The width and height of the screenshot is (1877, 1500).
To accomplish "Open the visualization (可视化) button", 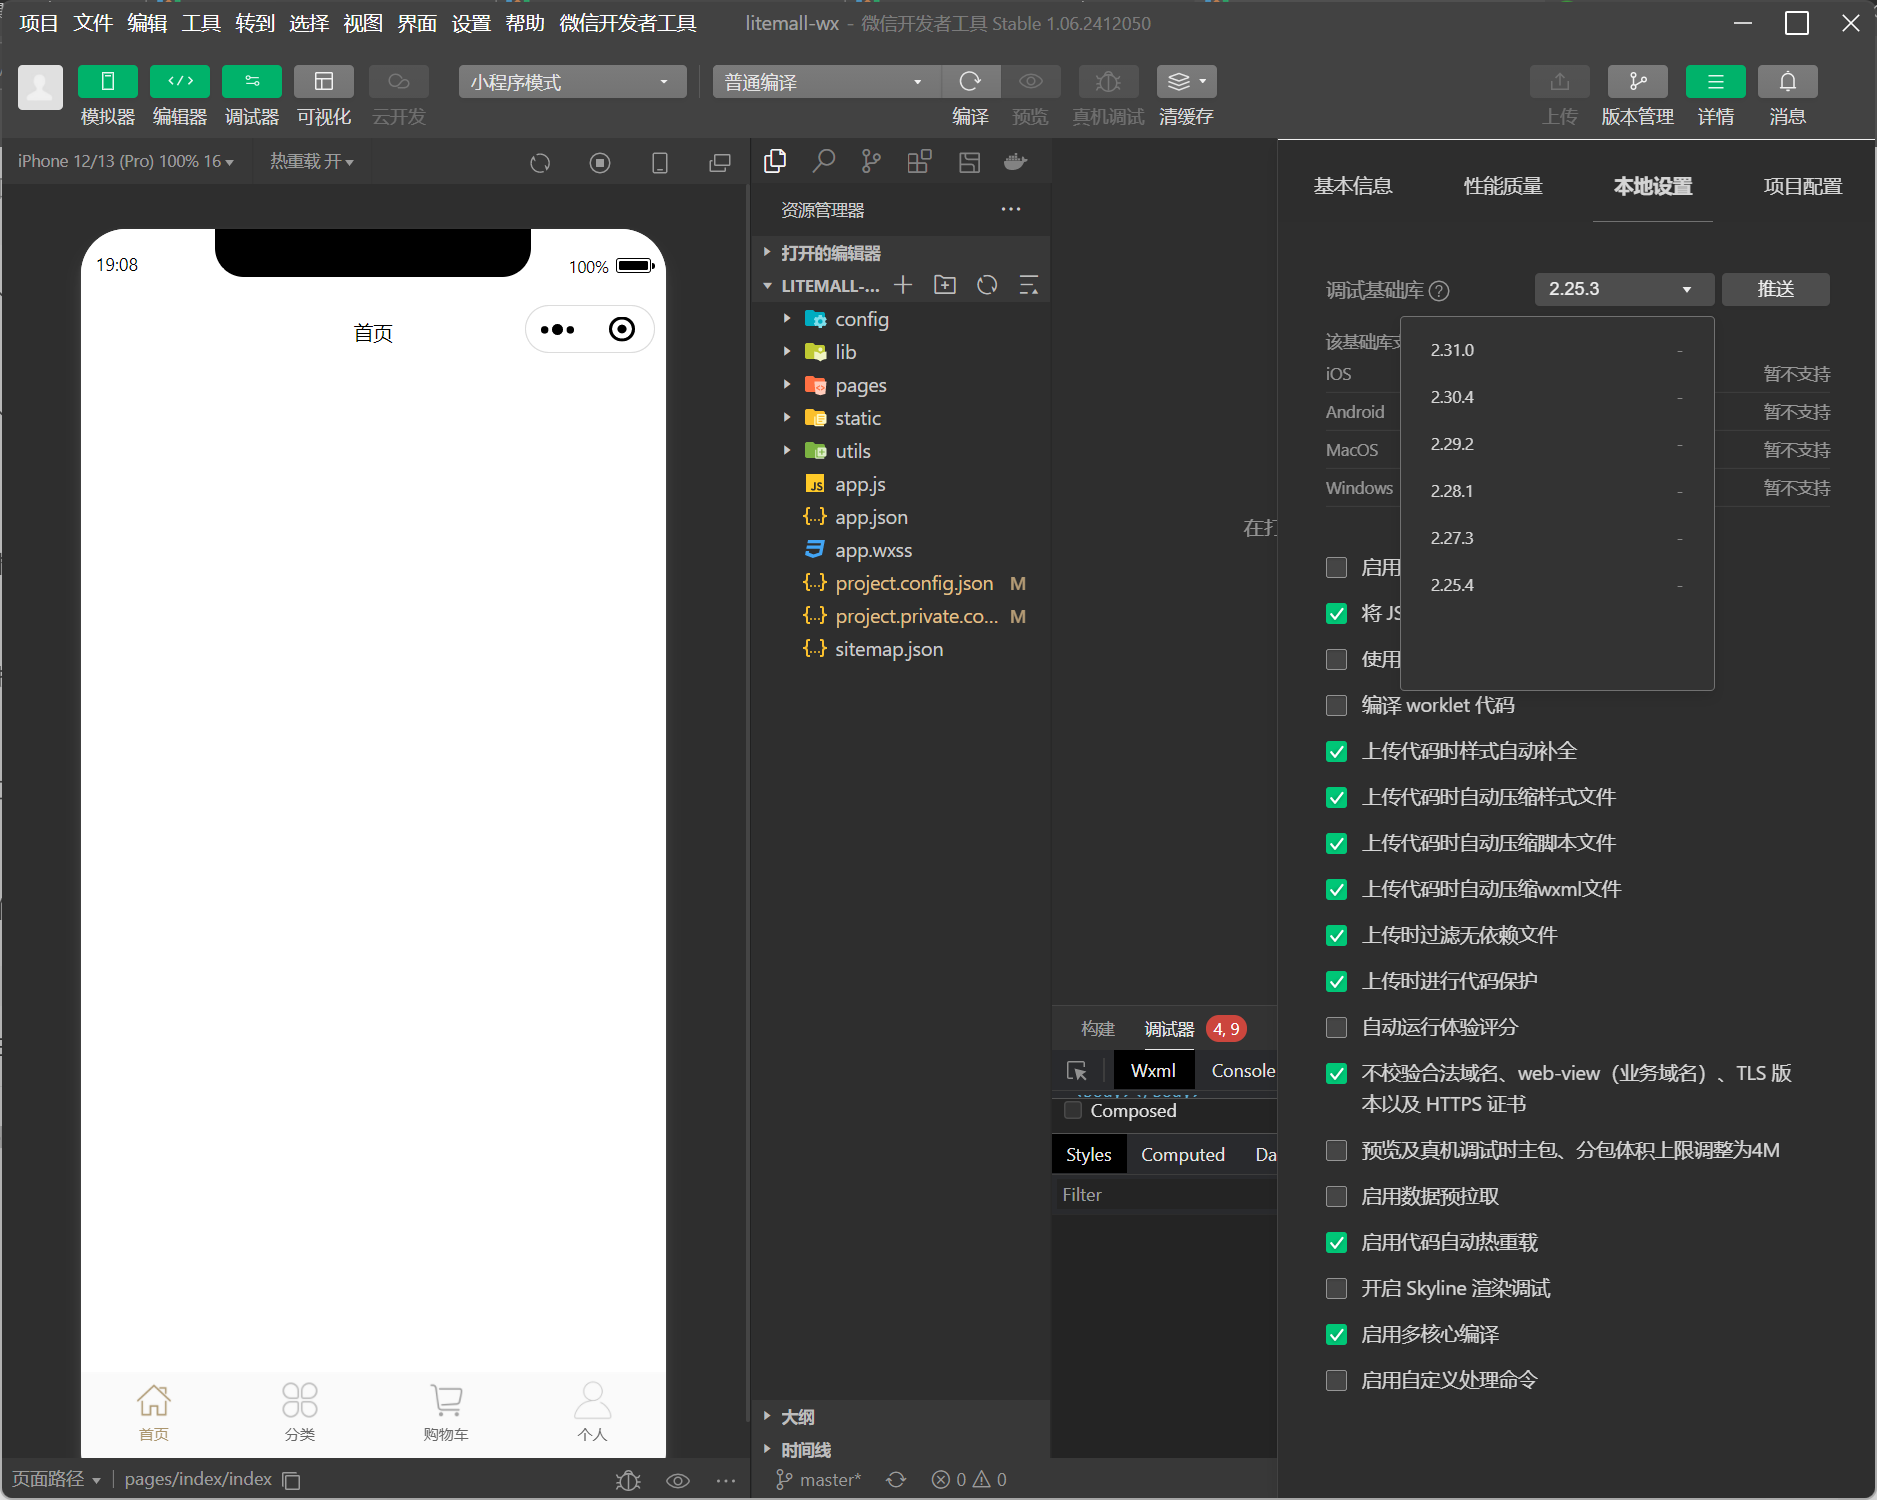I will (324, 81).
